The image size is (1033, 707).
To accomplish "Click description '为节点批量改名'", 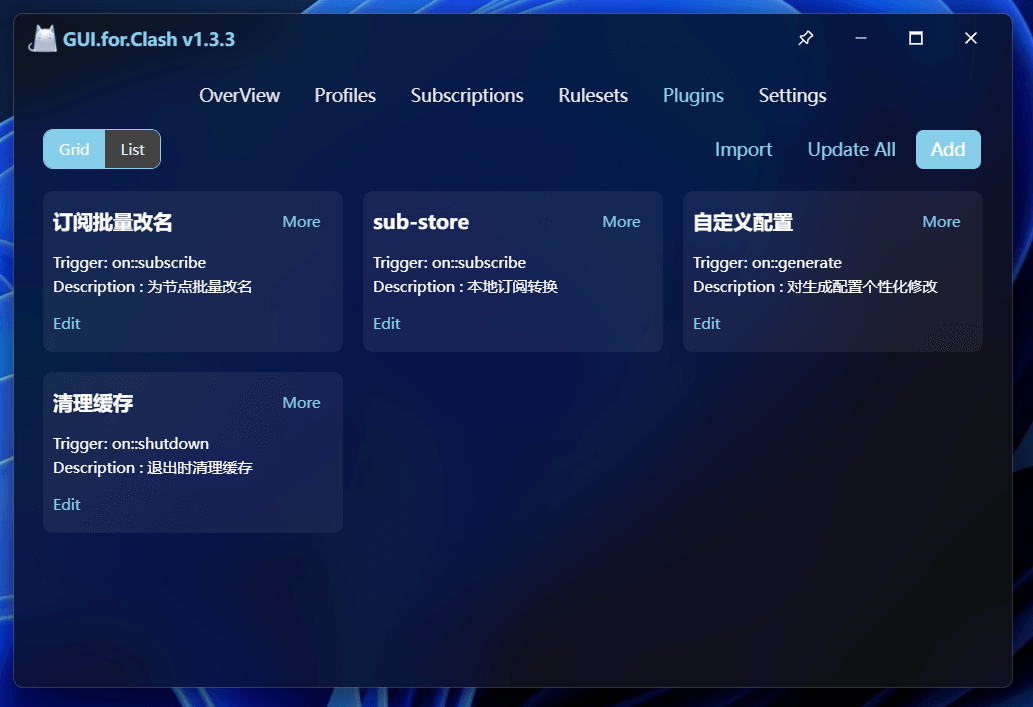I will tap(200, 287).
